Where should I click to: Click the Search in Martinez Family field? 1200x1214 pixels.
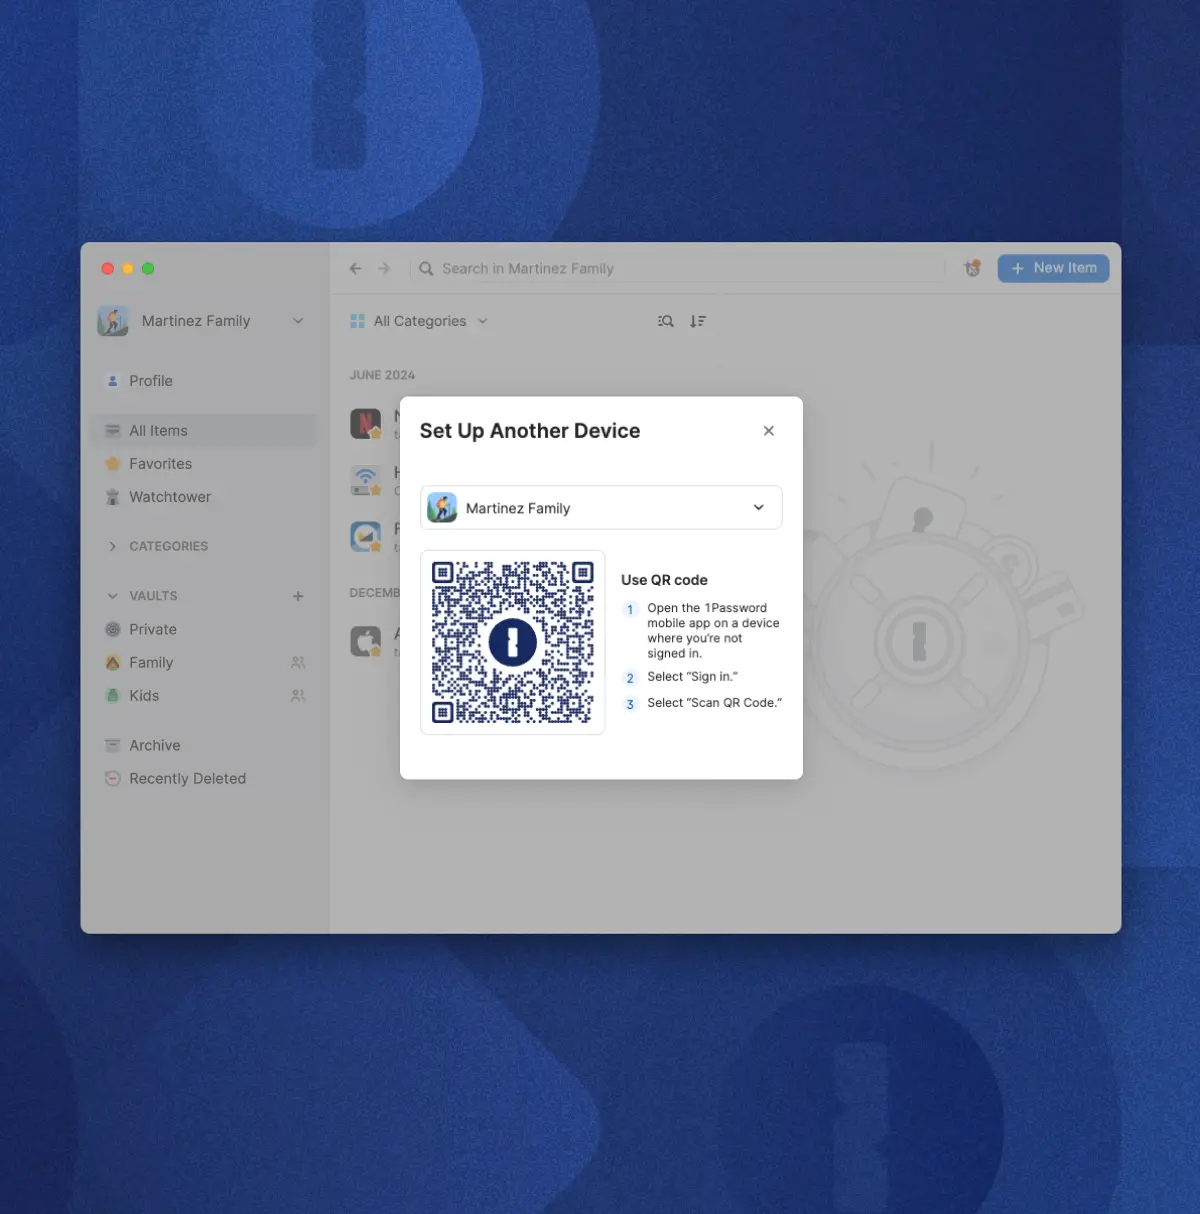coord(680,269)
